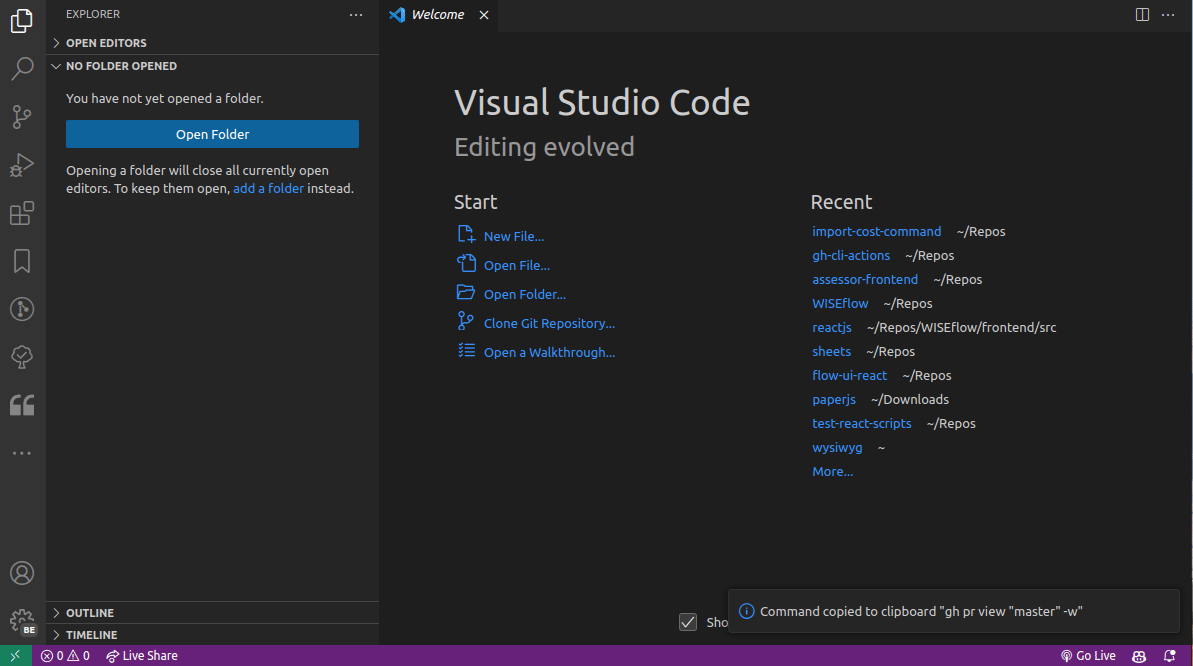Open recent paperjs project

[834, 399]
